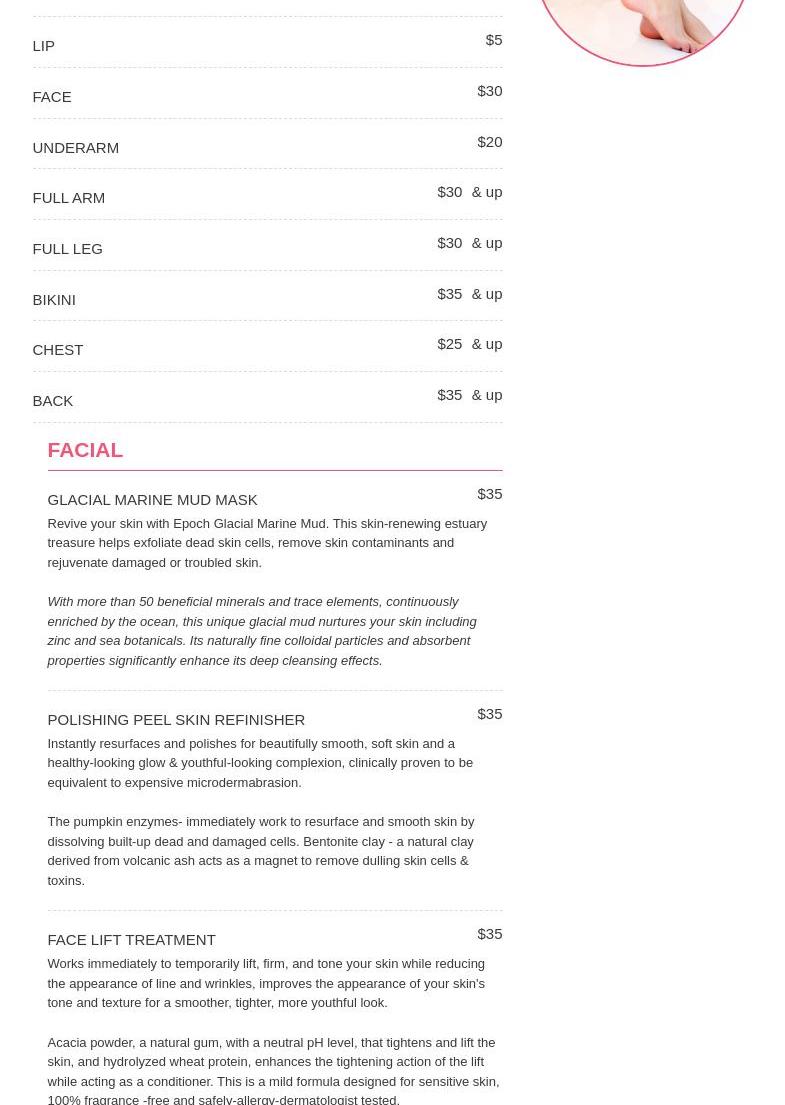Click the $20 price for UNDERARM
This screenshot has width=785, height=1105.
489,142
